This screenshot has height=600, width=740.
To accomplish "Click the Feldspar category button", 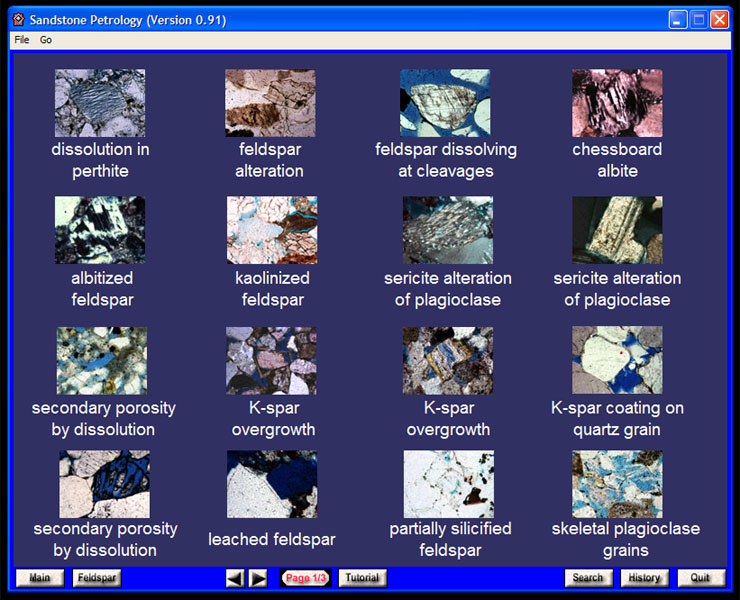I will (x=97, y=578).
